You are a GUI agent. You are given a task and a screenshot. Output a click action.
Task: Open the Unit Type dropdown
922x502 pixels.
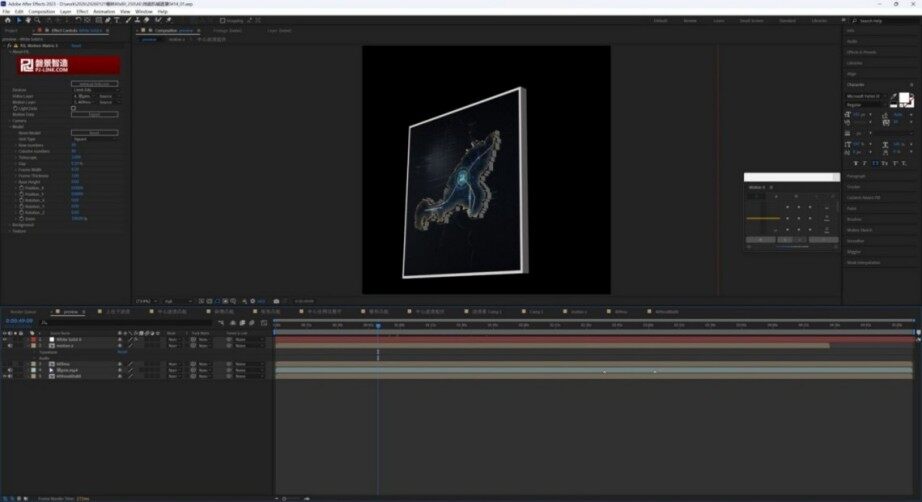tap(94, 139)
